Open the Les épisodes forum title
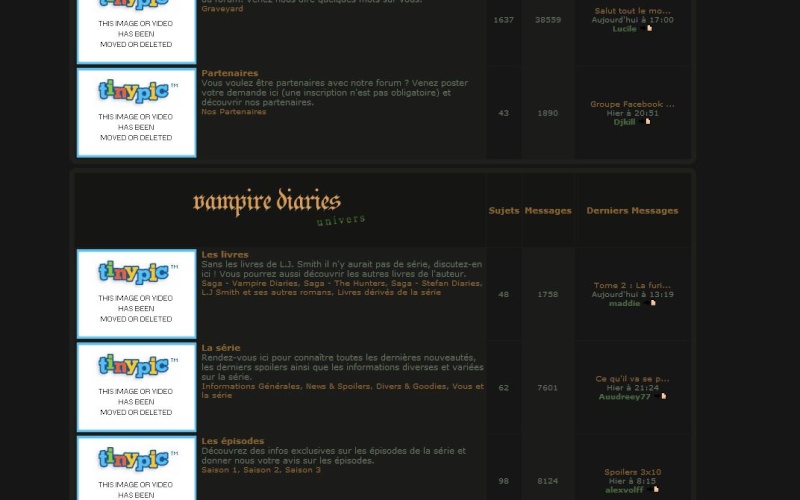The image size is (800, 500). (233, 441)
